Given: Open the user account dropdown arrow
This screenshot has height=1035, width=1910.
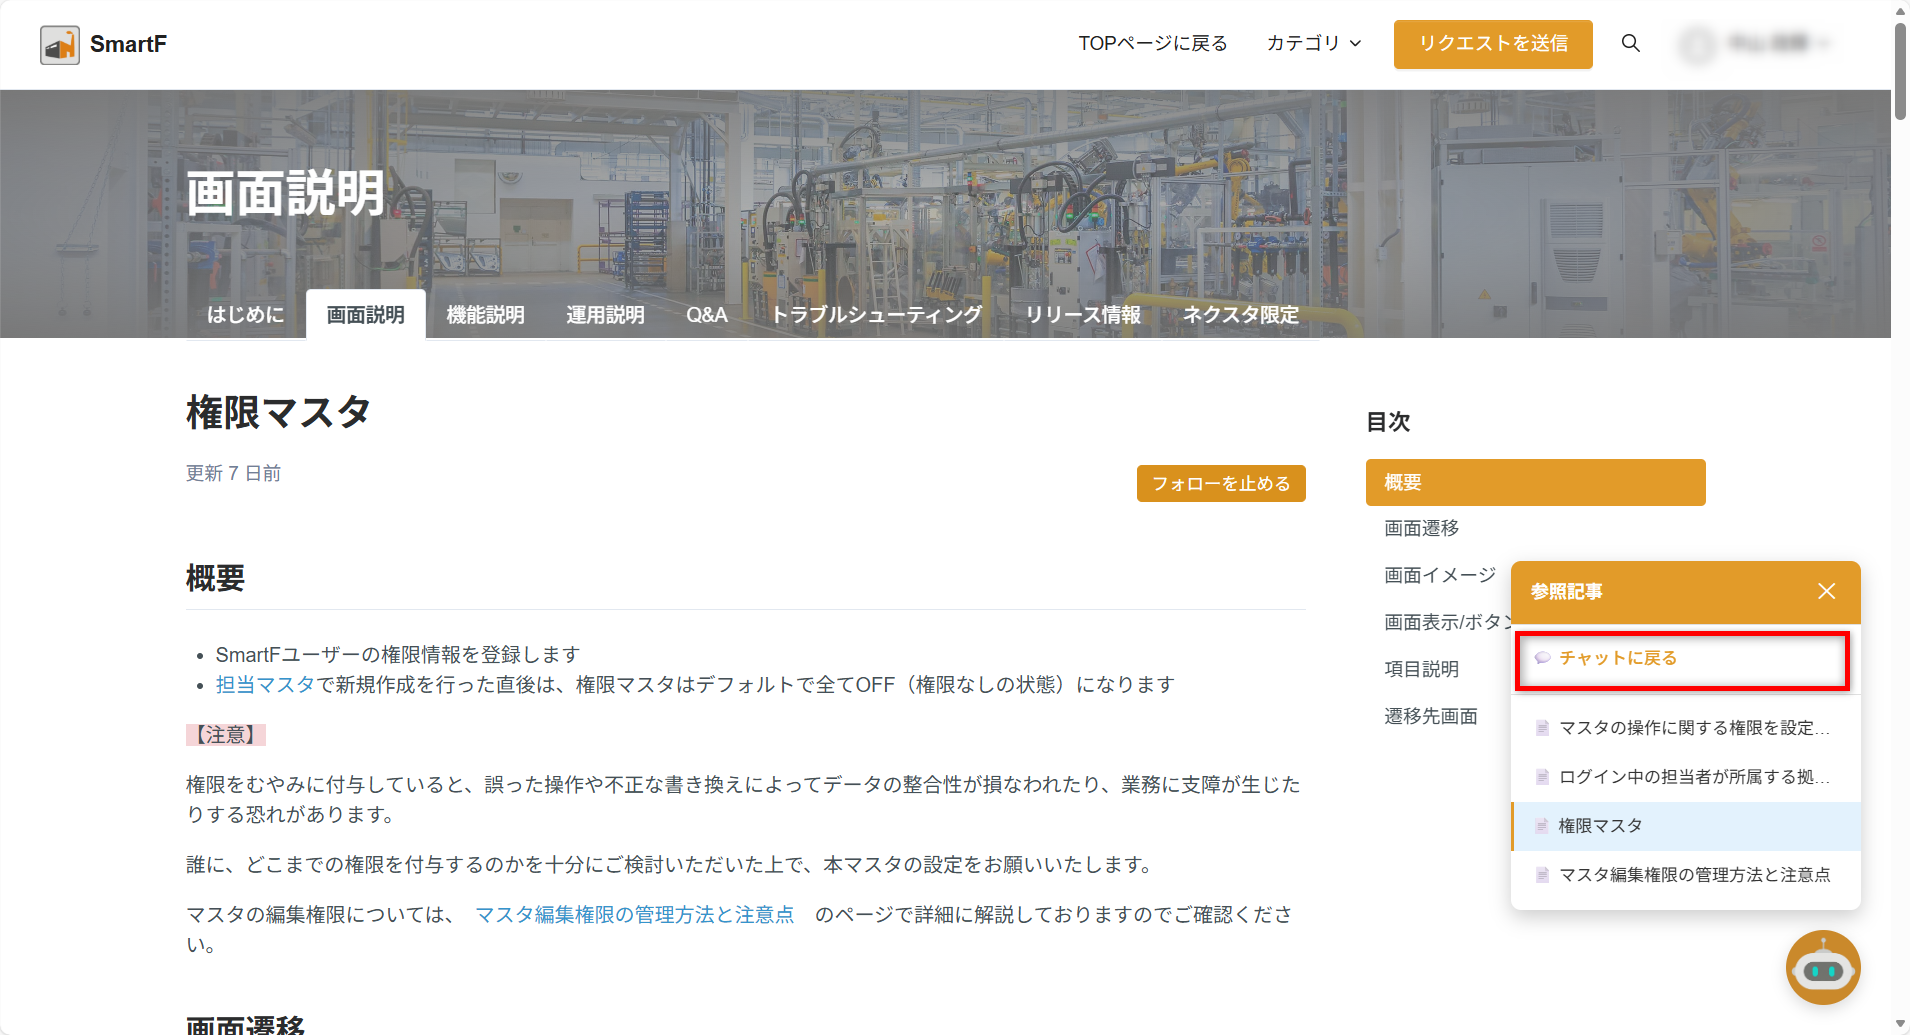Looking at the screenshot, I should [1824, 44].
